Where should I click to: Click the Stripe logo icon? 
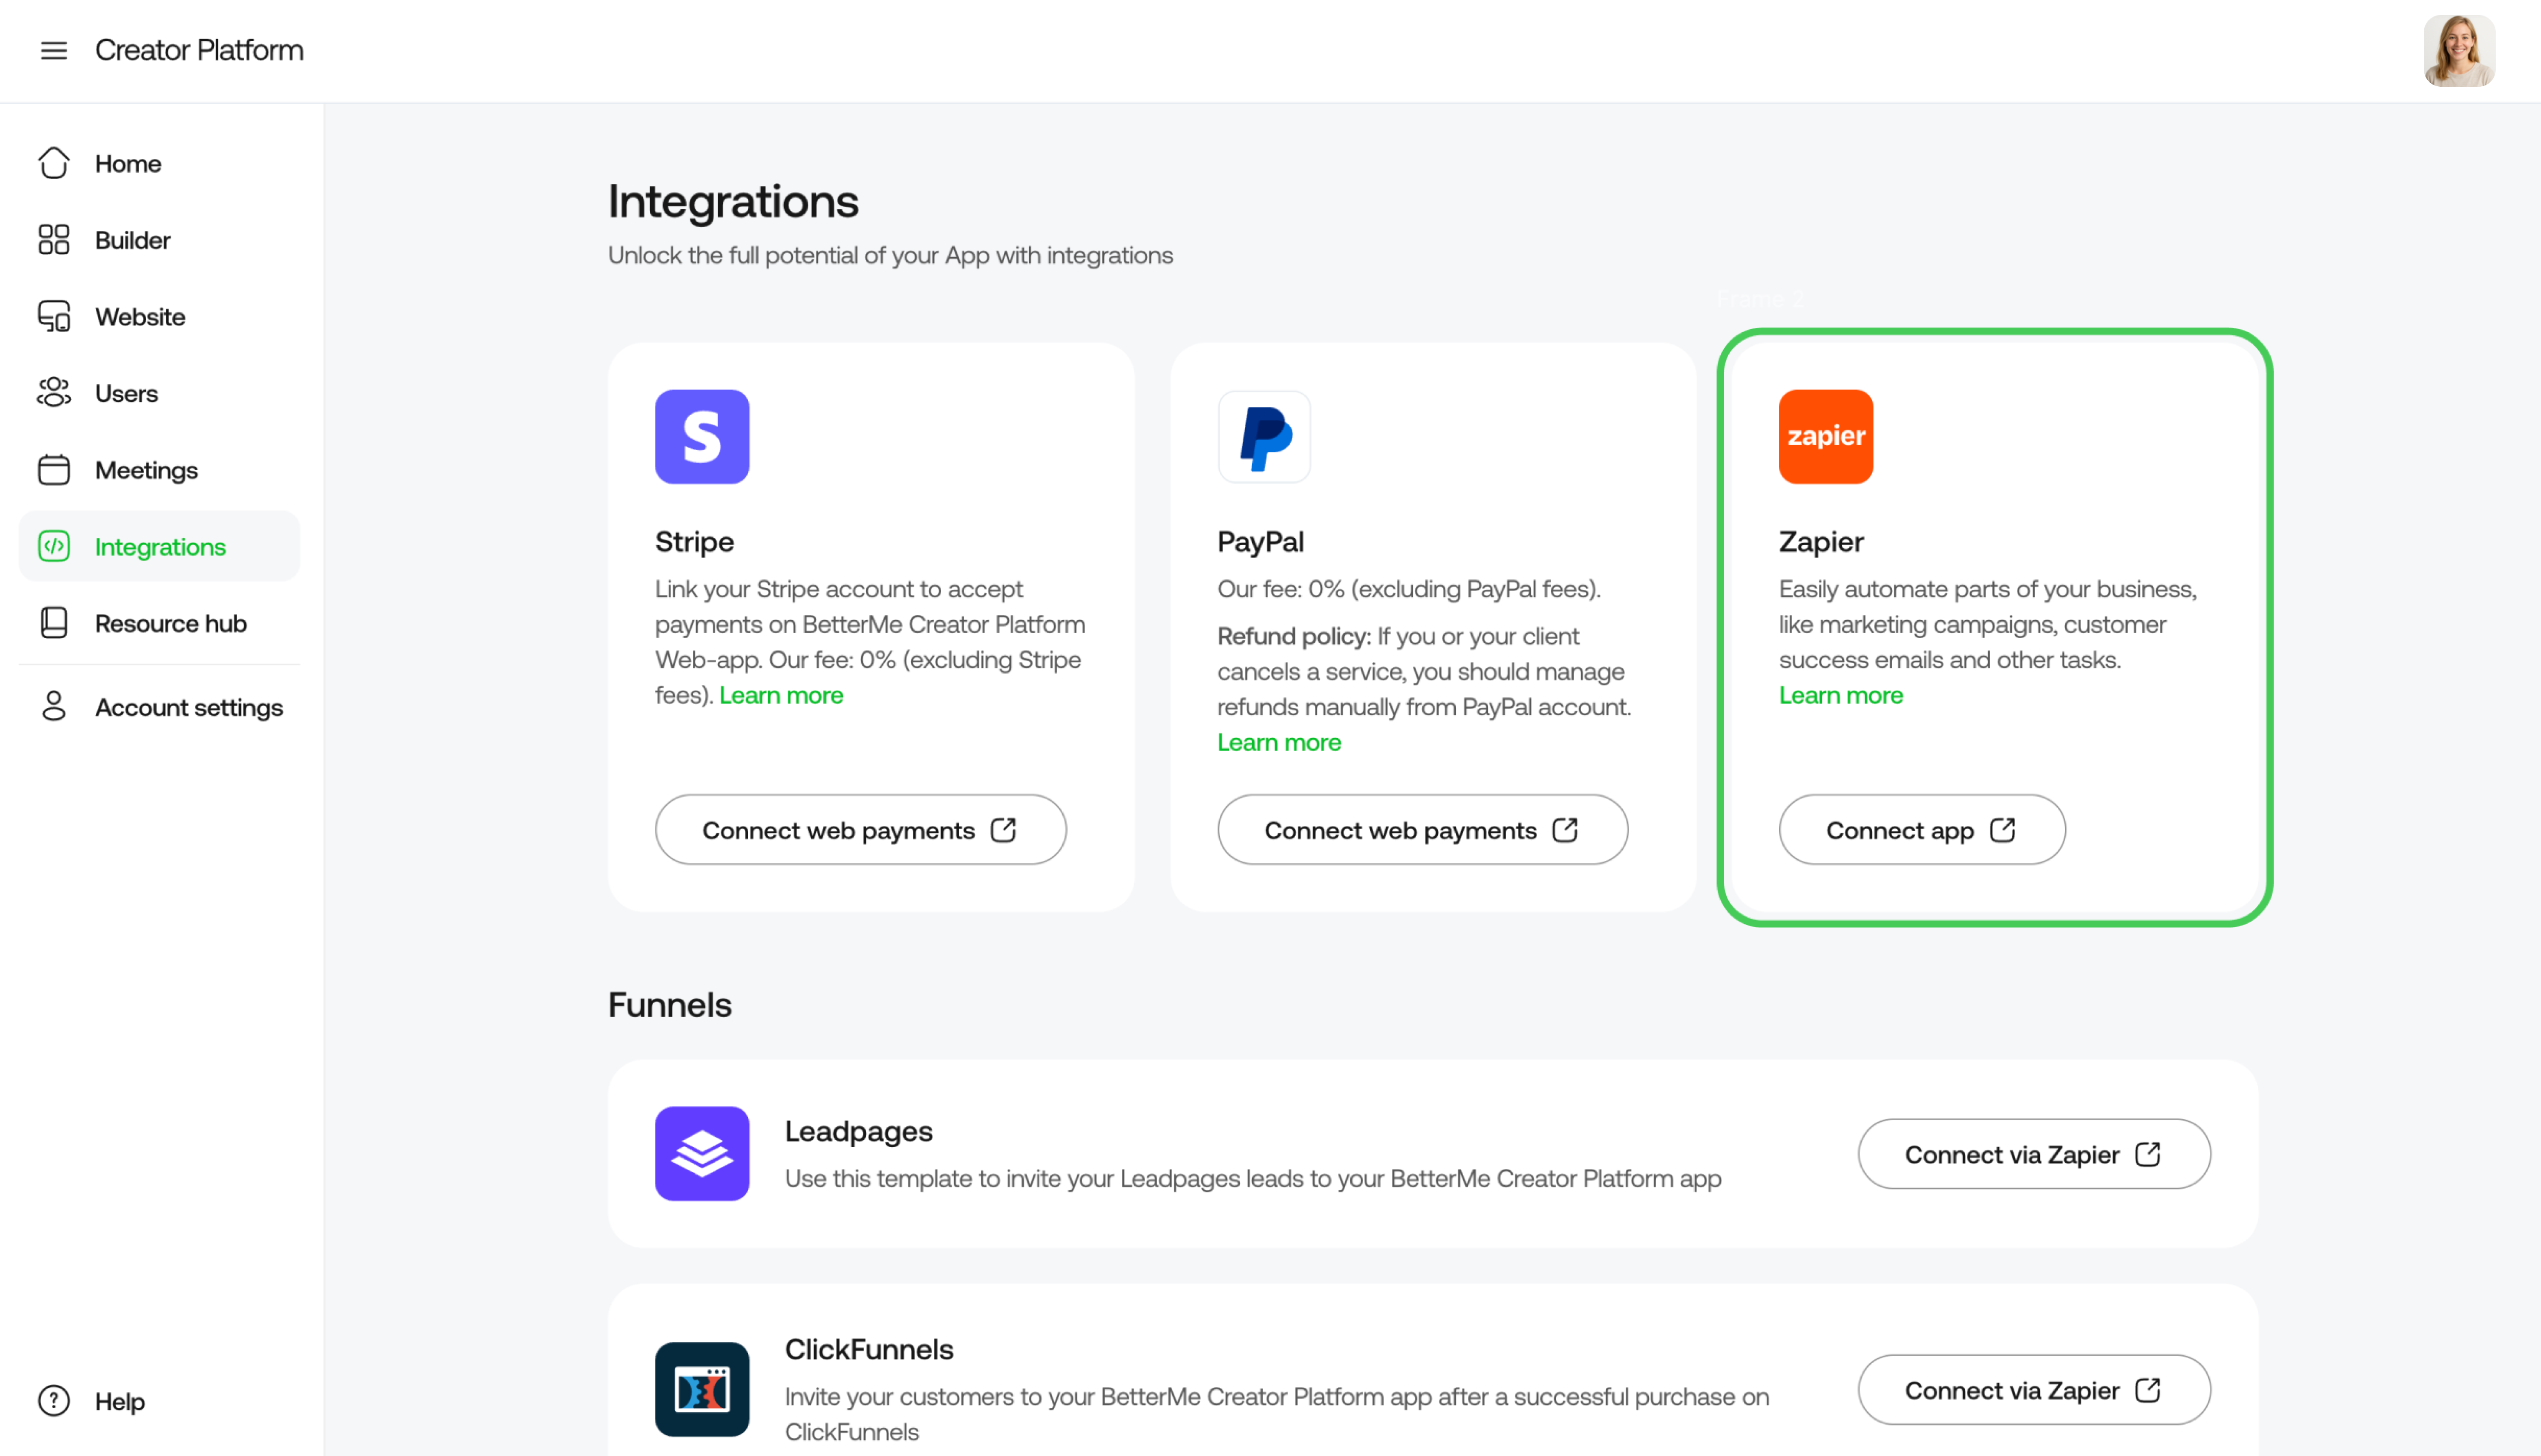[x=702, y=437]
